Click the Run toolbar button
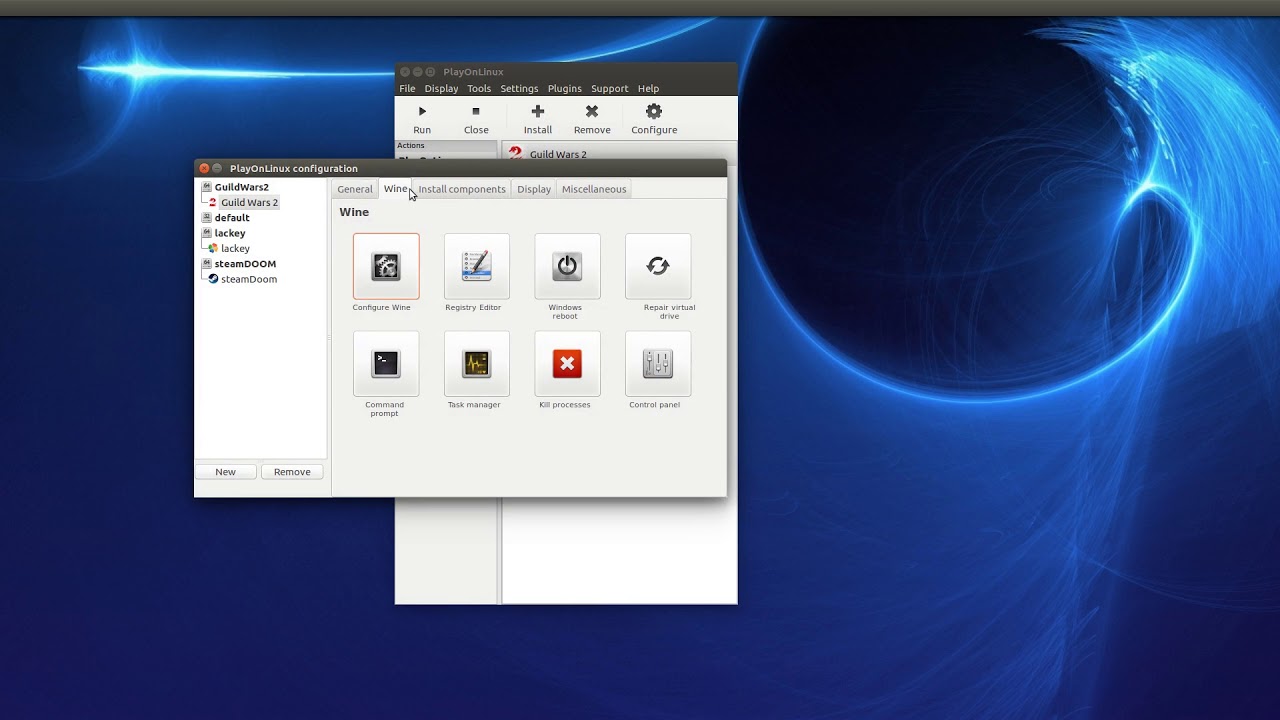 pyautogui.click(x=422, y=119)
